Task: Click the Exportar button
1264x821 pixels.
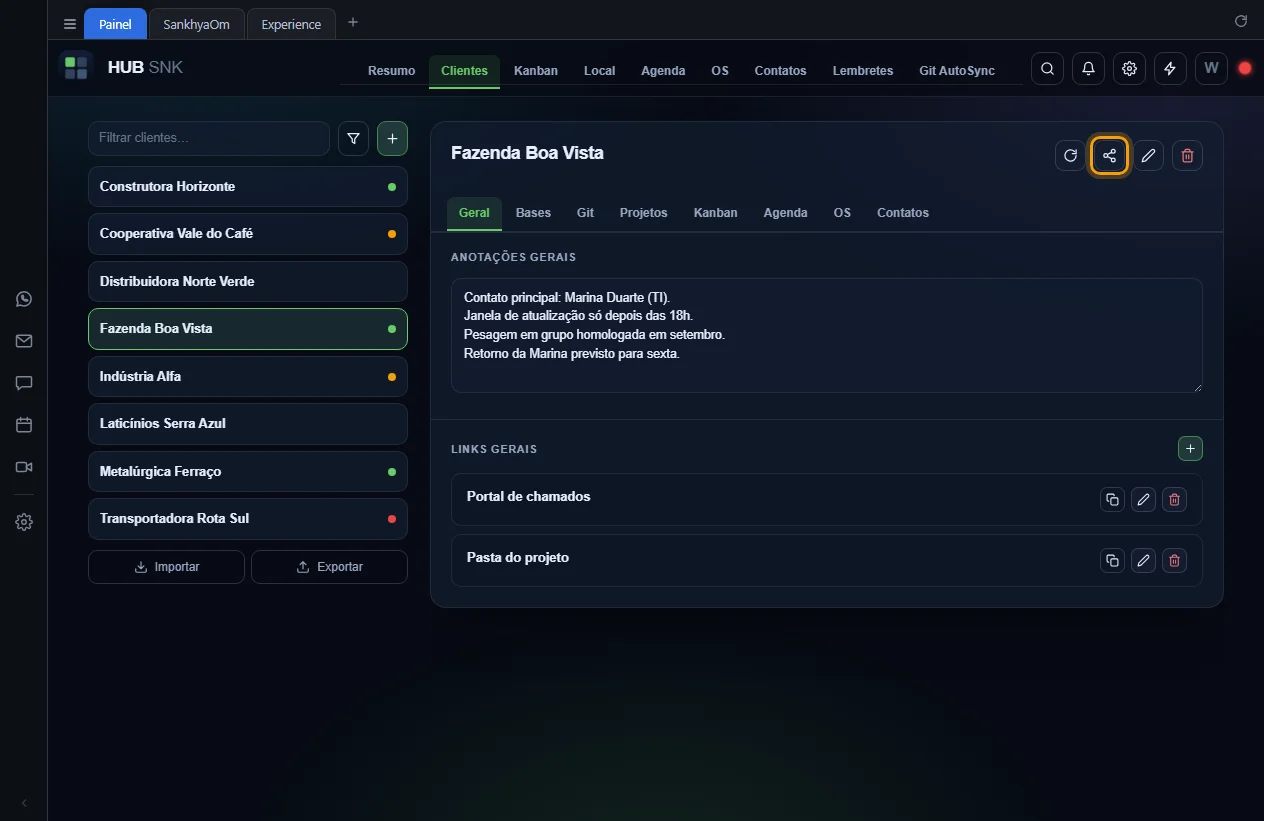Action: click(329, 567)
